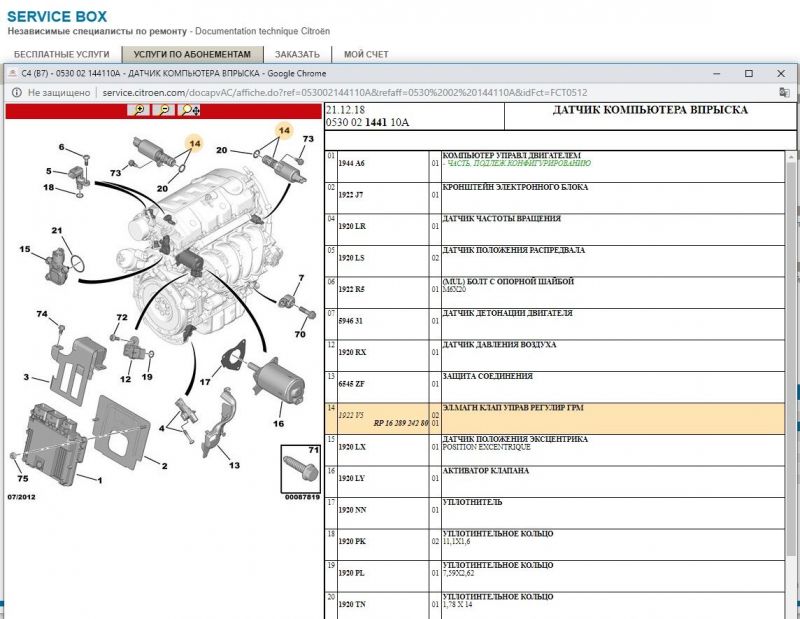The height and width of the screenshot is (619, 800).
Task: Click part number 16 on the diagram
Action: [x=277, y=424]
